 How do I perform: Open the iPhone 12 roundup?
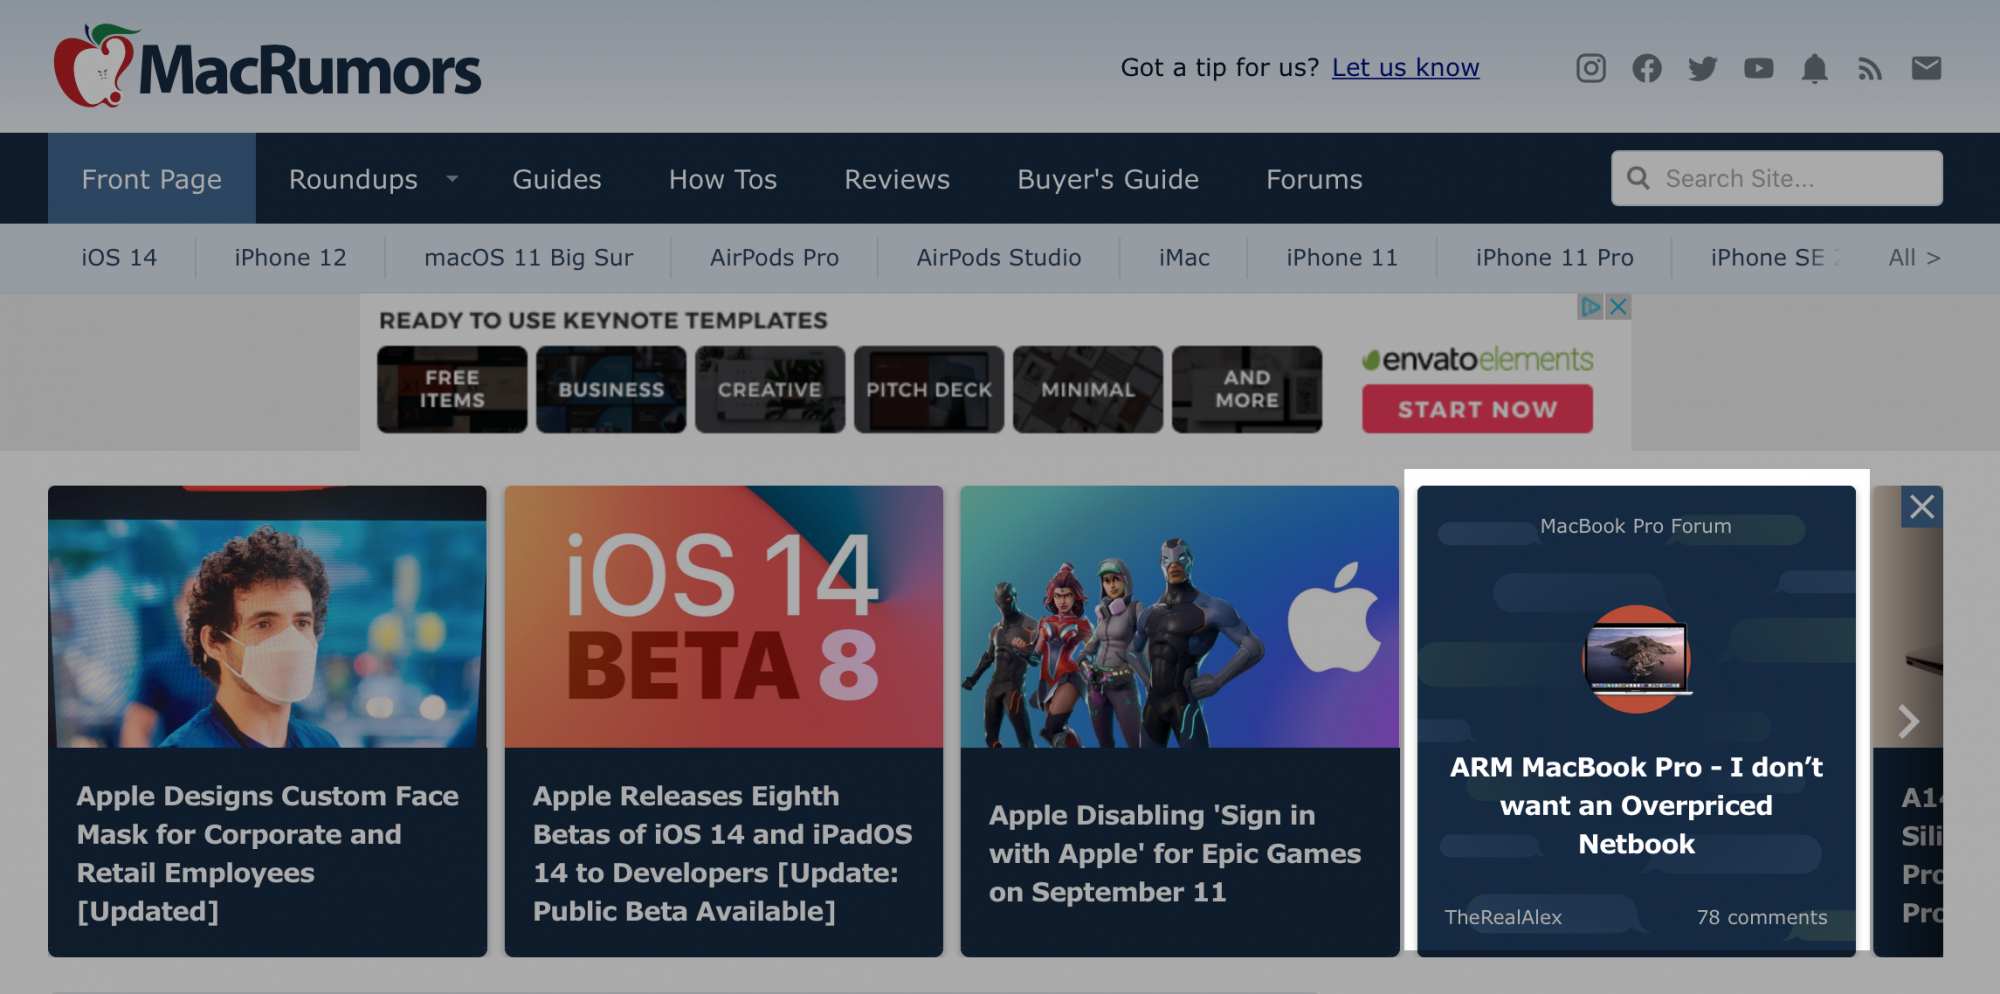290,258
